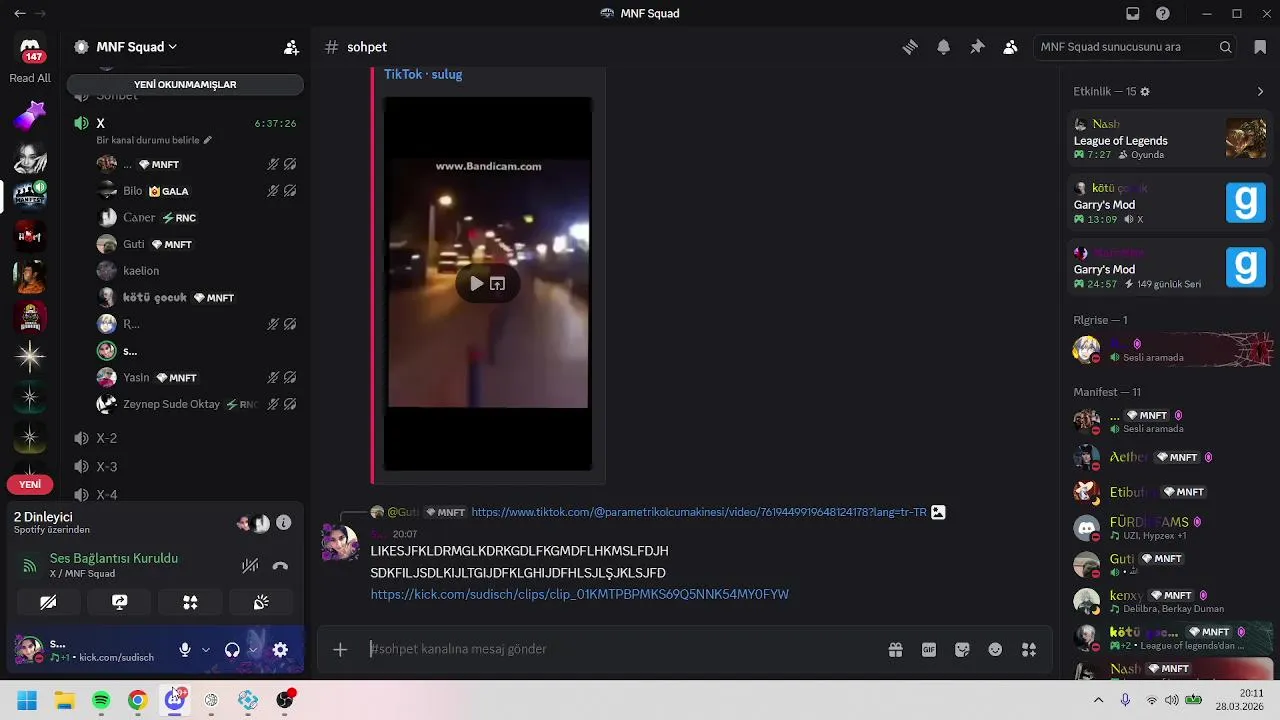Viewport: 1280px width, 720px height.
Task: Open the sticker picker
Action: tap(962, 650)
